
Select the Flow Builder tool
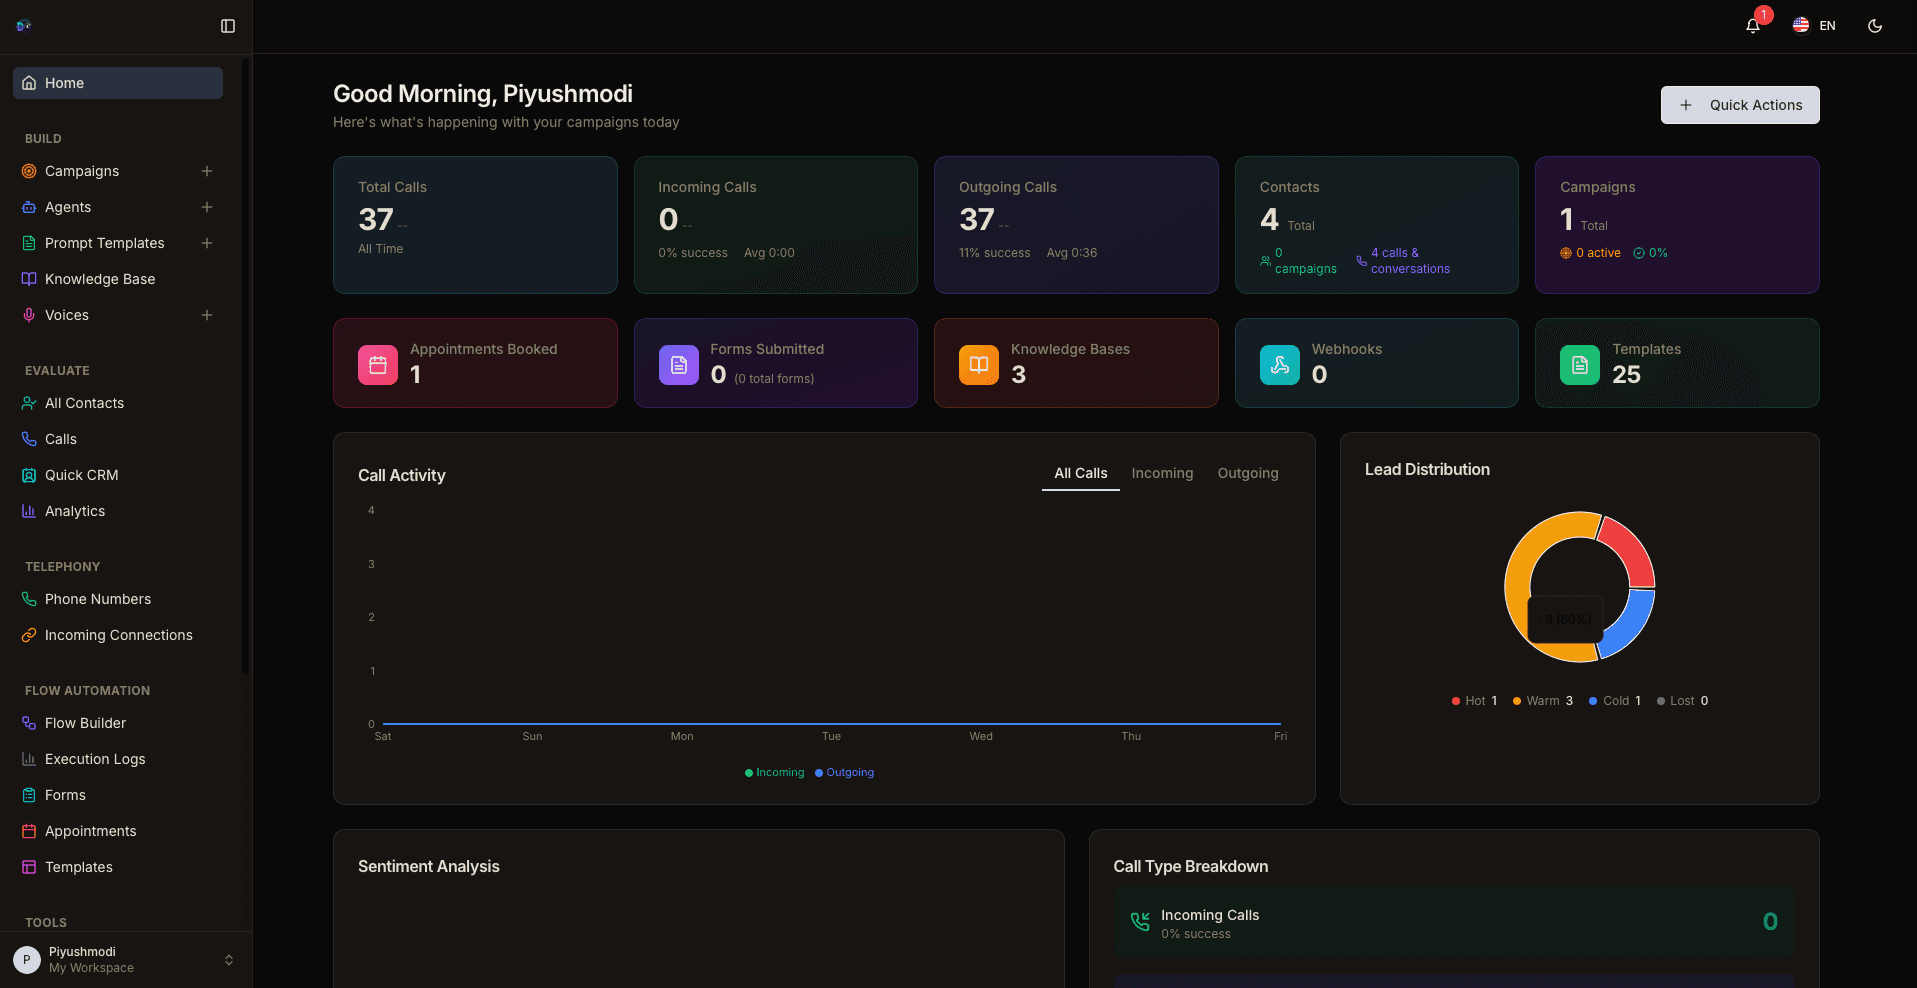tap(85, 723)
